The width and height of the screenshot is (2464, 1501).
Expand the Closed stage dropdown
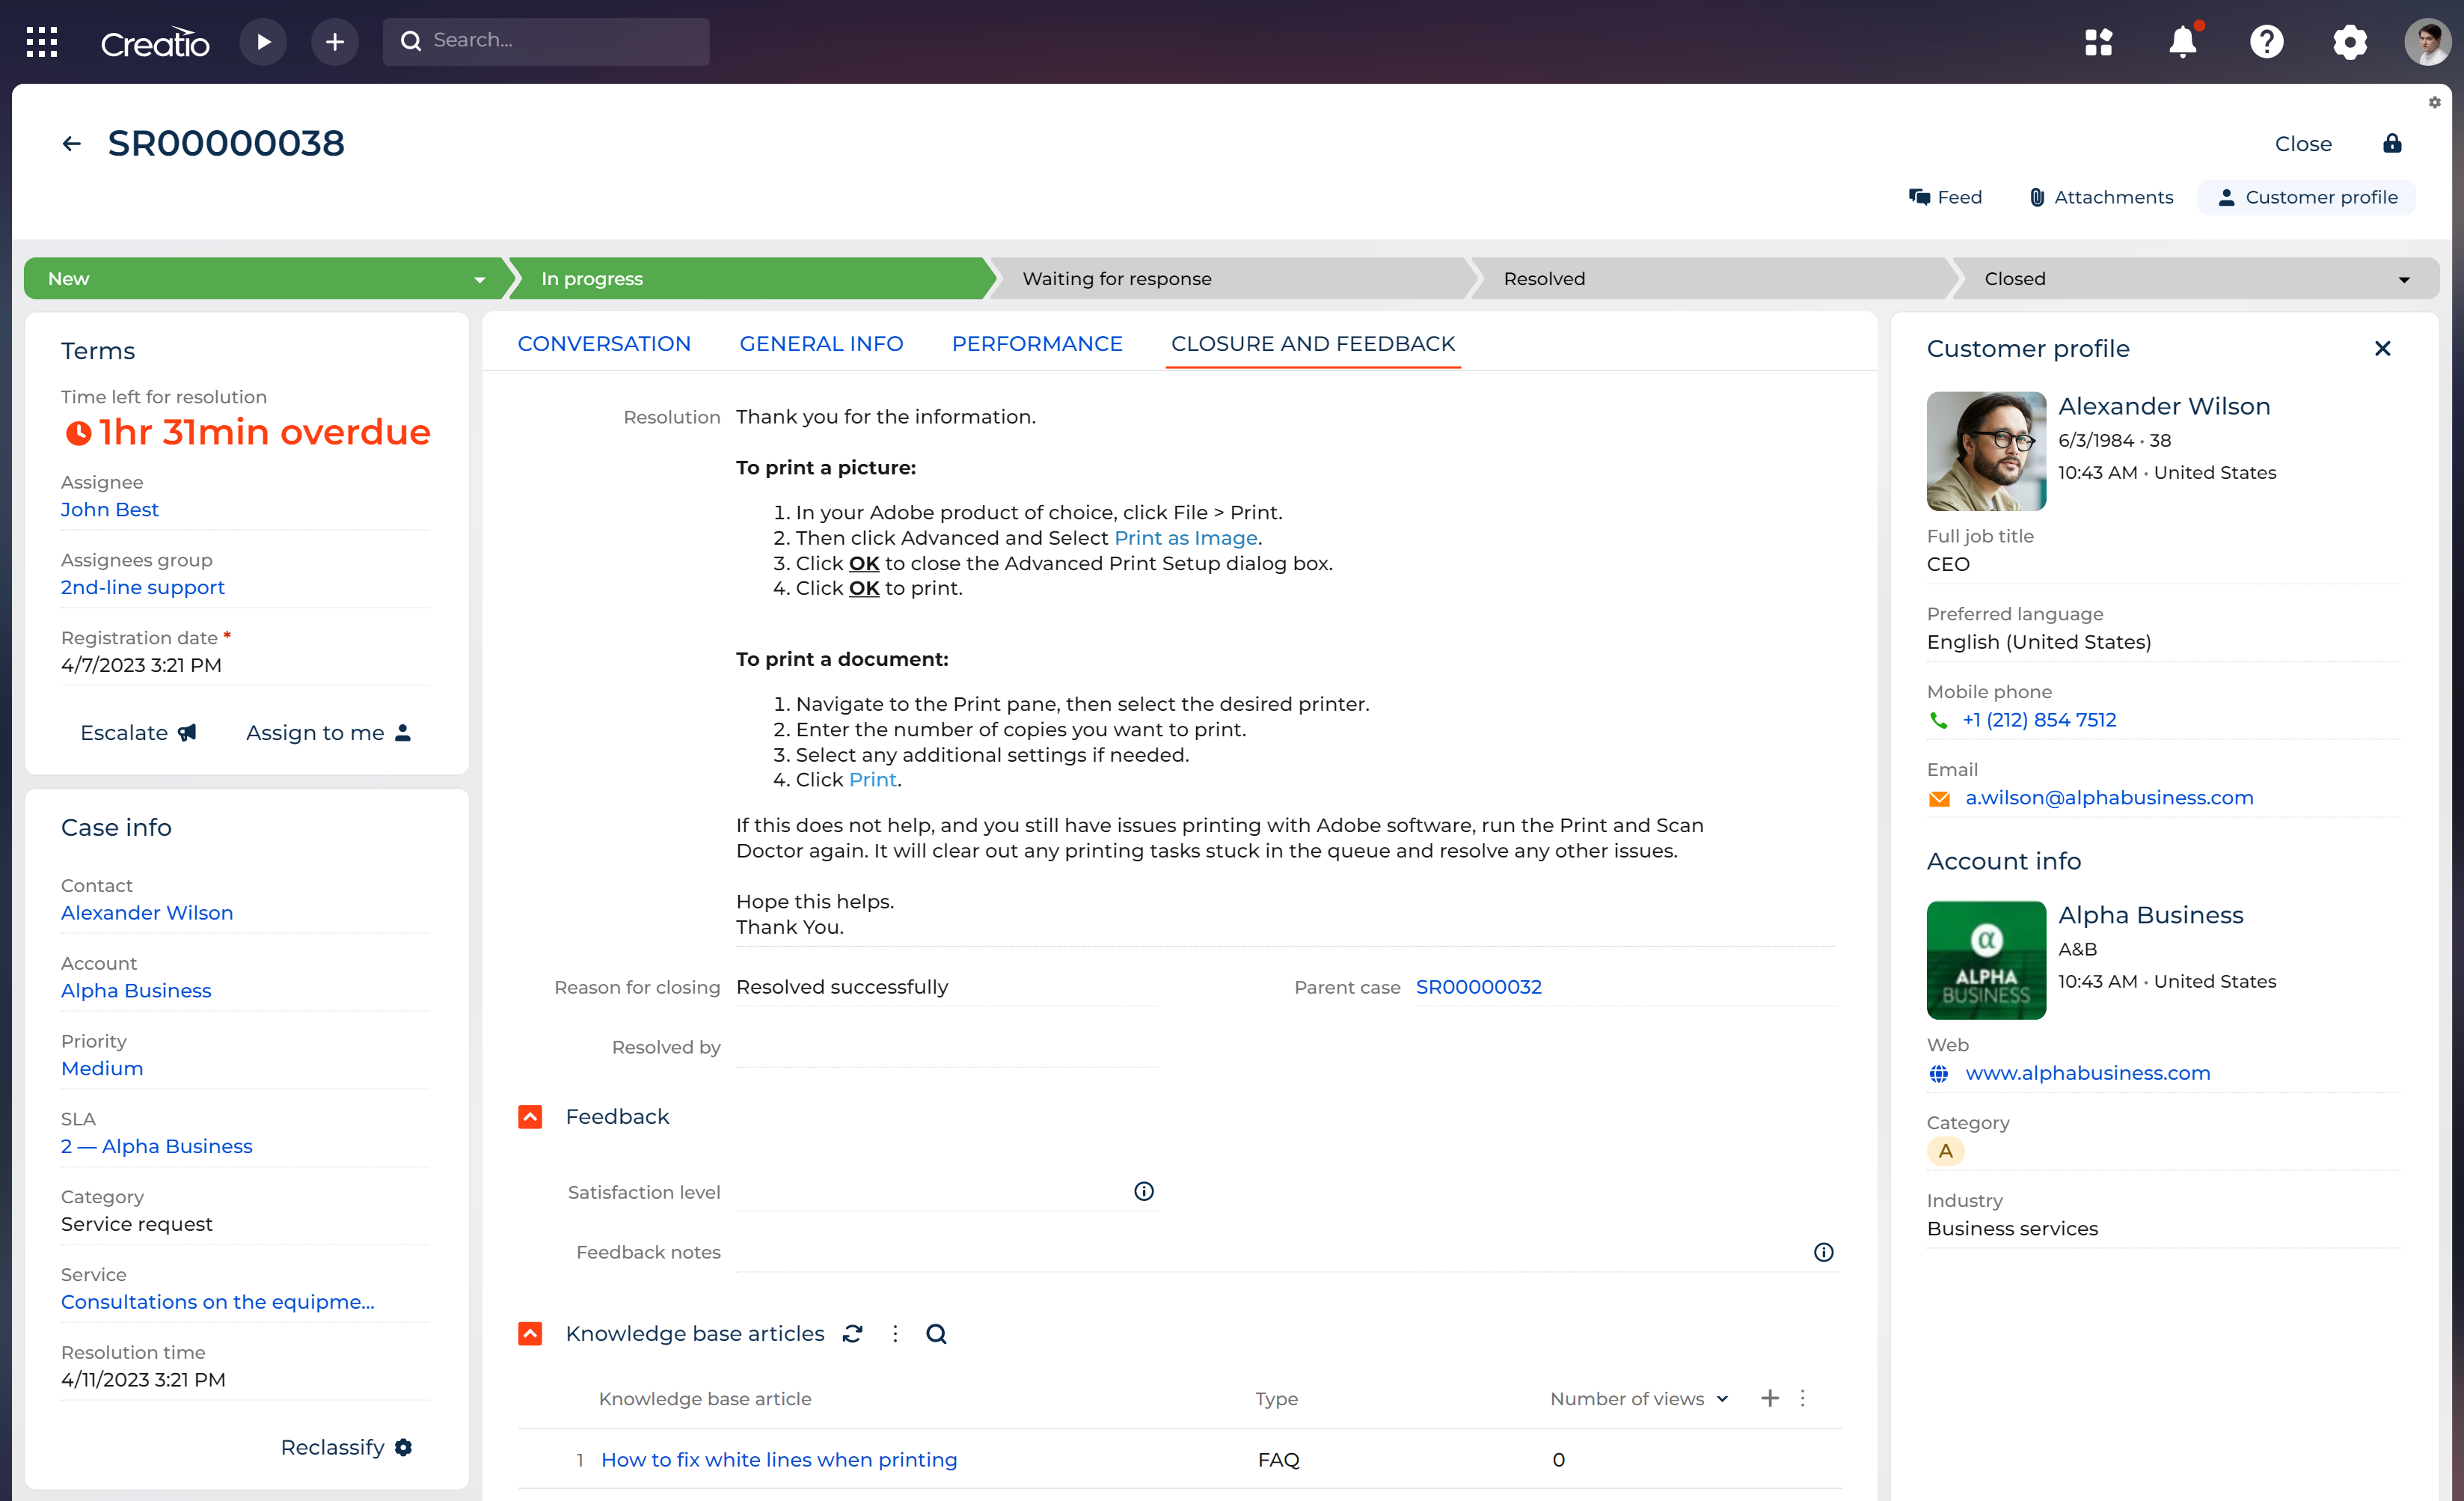point(2404,278)
